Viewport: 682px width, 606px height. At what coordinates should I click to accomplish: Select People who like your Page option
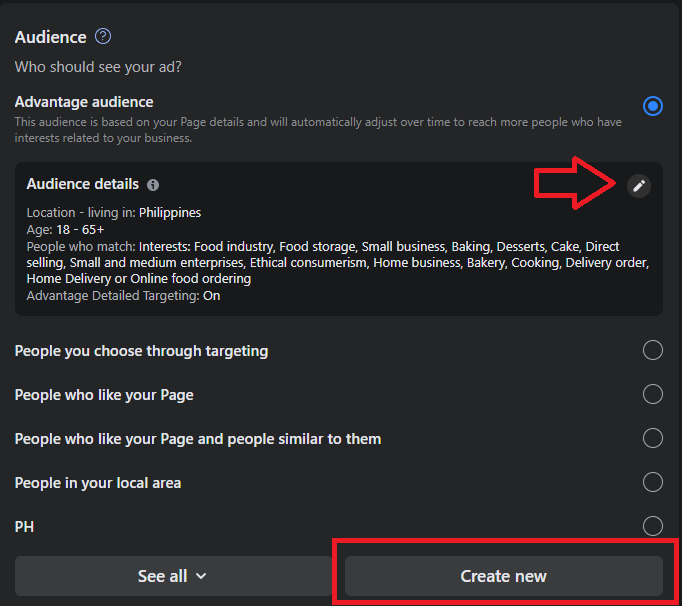pyautogui.click(x=652, y=394)
